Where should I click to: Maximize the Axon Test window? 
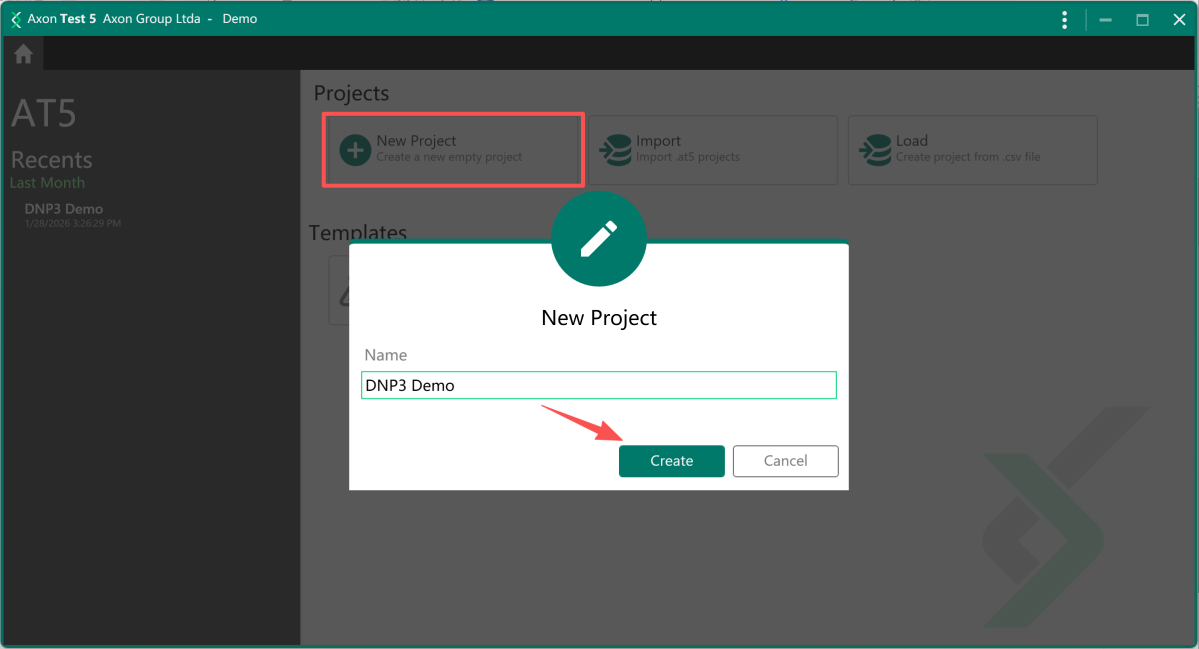pos(1142,20)
